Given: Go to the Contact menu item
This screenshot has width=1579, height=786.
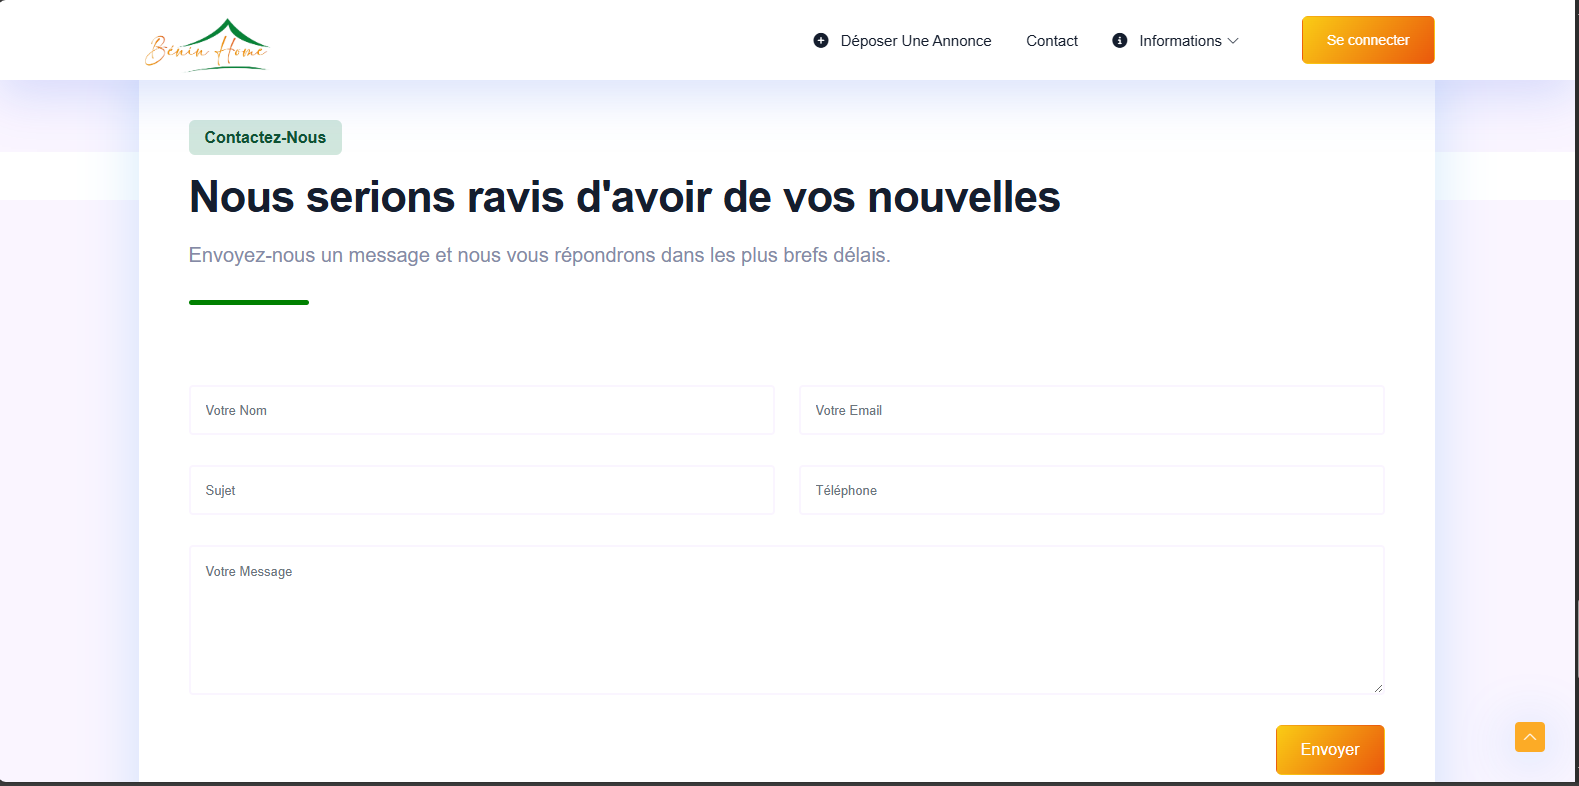Looking at the screenshot, I should click(1051, 41).
